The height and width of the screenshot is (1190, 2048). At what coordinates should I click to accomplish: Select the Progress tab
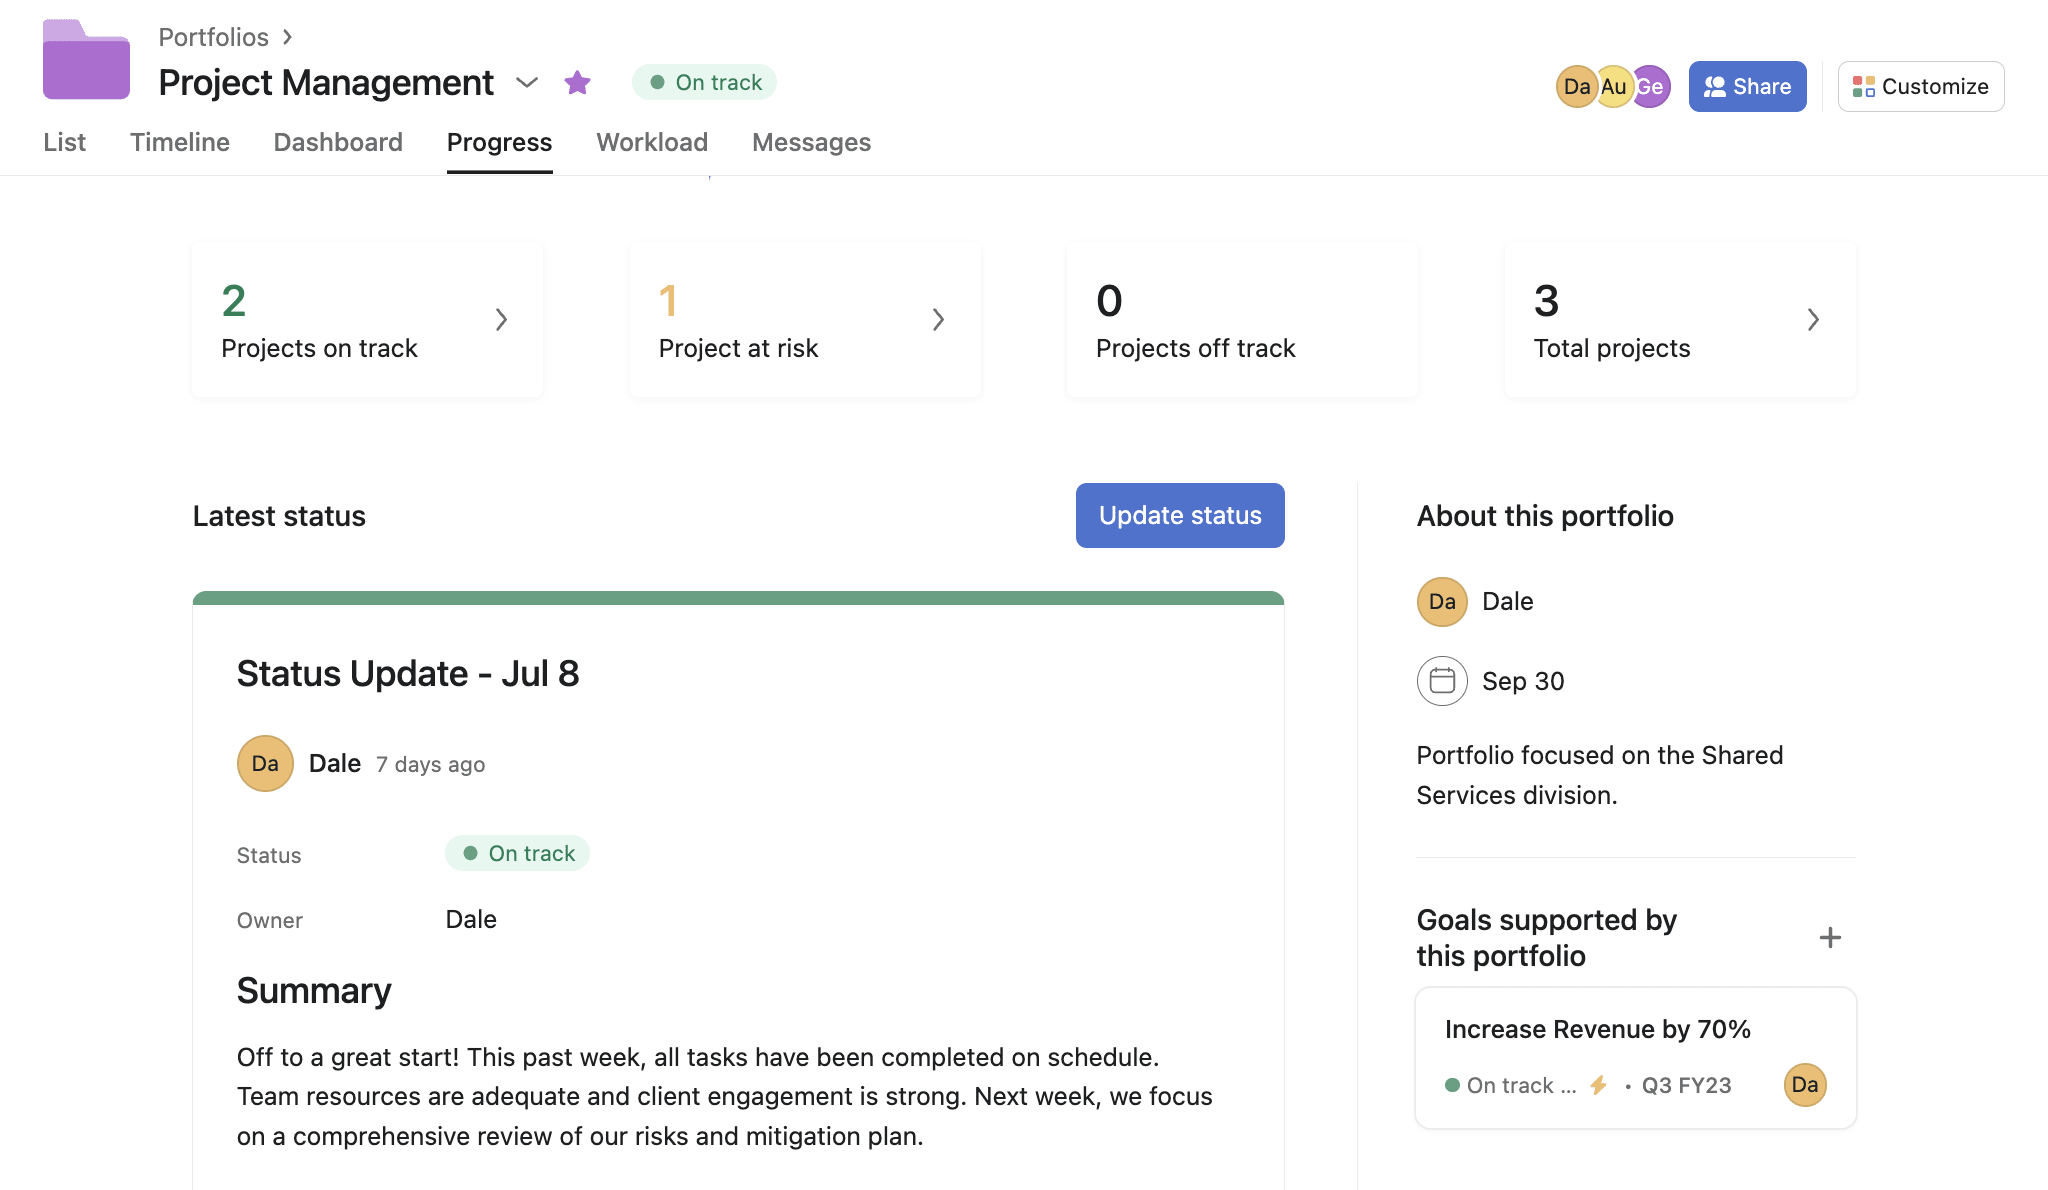(500, 140)
